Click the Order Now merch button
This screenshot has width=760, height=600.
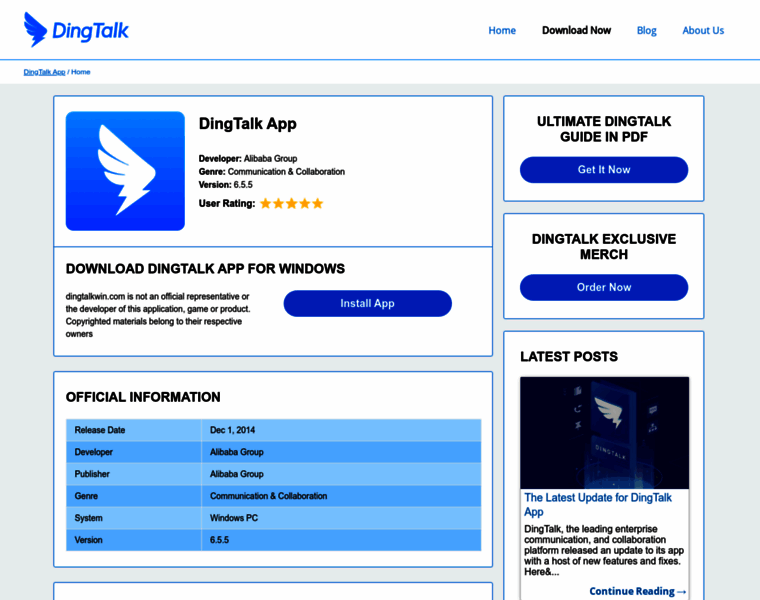pos(604,287)
